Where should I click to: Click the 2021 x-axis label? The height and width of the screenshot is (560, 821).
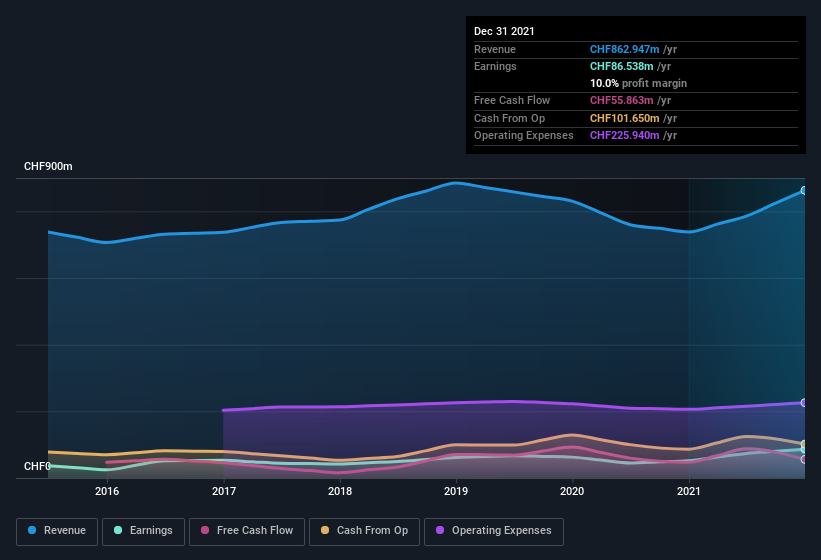689,491
